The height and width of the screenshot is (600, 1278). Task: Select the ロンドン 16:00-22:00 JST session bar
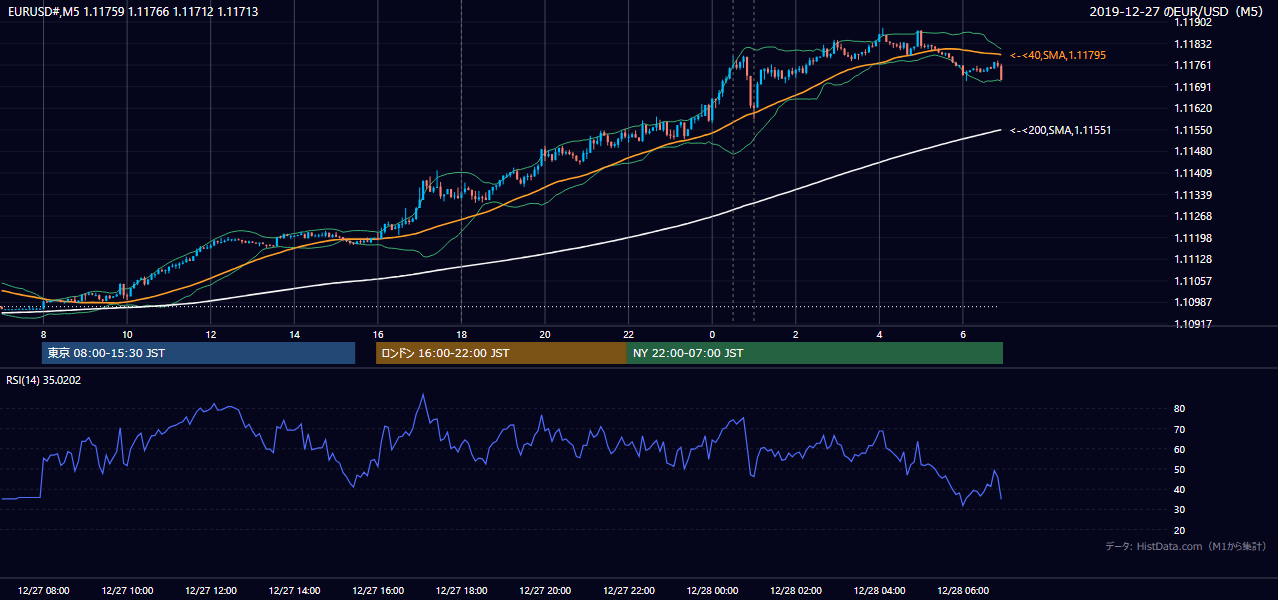501,353
